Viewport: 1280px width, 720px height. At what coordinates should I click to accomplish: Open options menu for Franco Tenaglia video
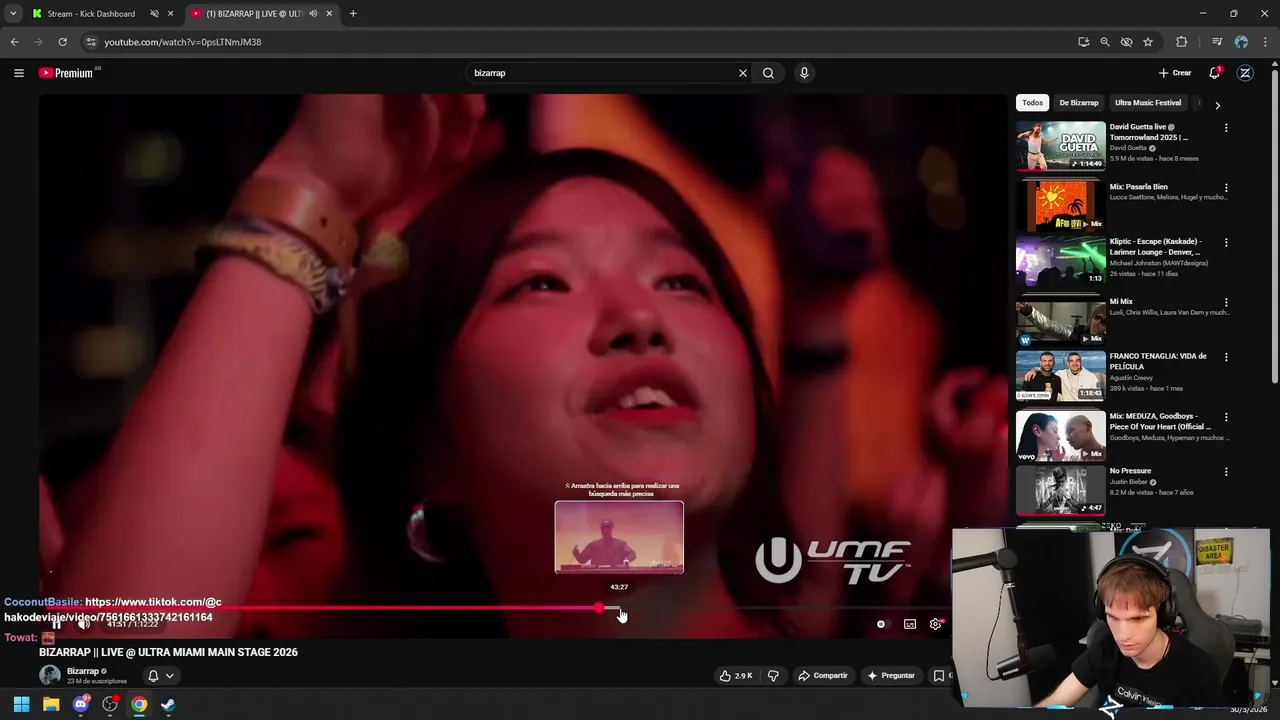tap(1226, 357)
